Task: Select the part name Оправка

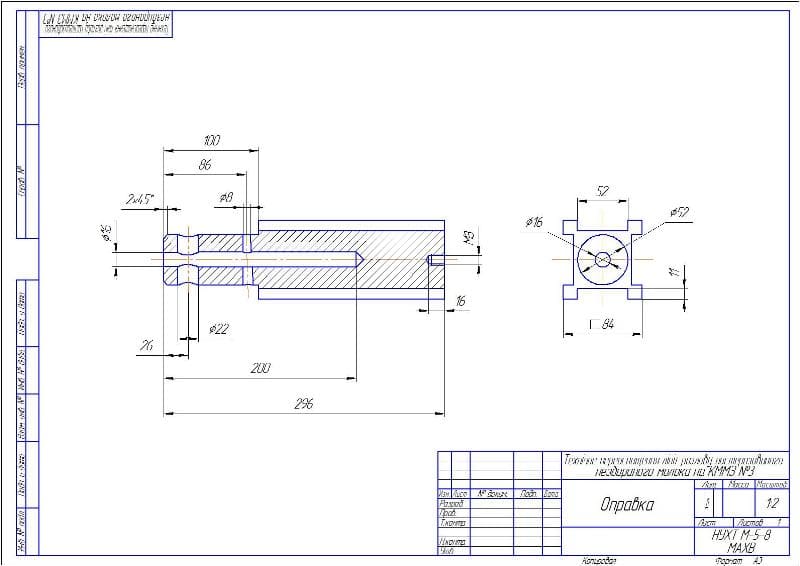Action: coord(627,505)
